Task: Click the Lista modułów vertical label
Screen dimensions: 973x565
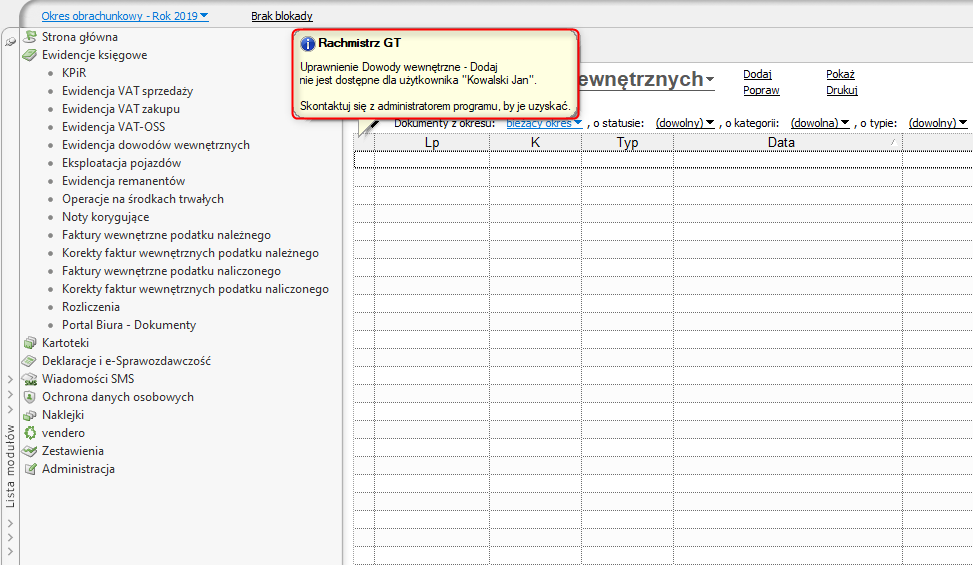Action: (10, 466)
